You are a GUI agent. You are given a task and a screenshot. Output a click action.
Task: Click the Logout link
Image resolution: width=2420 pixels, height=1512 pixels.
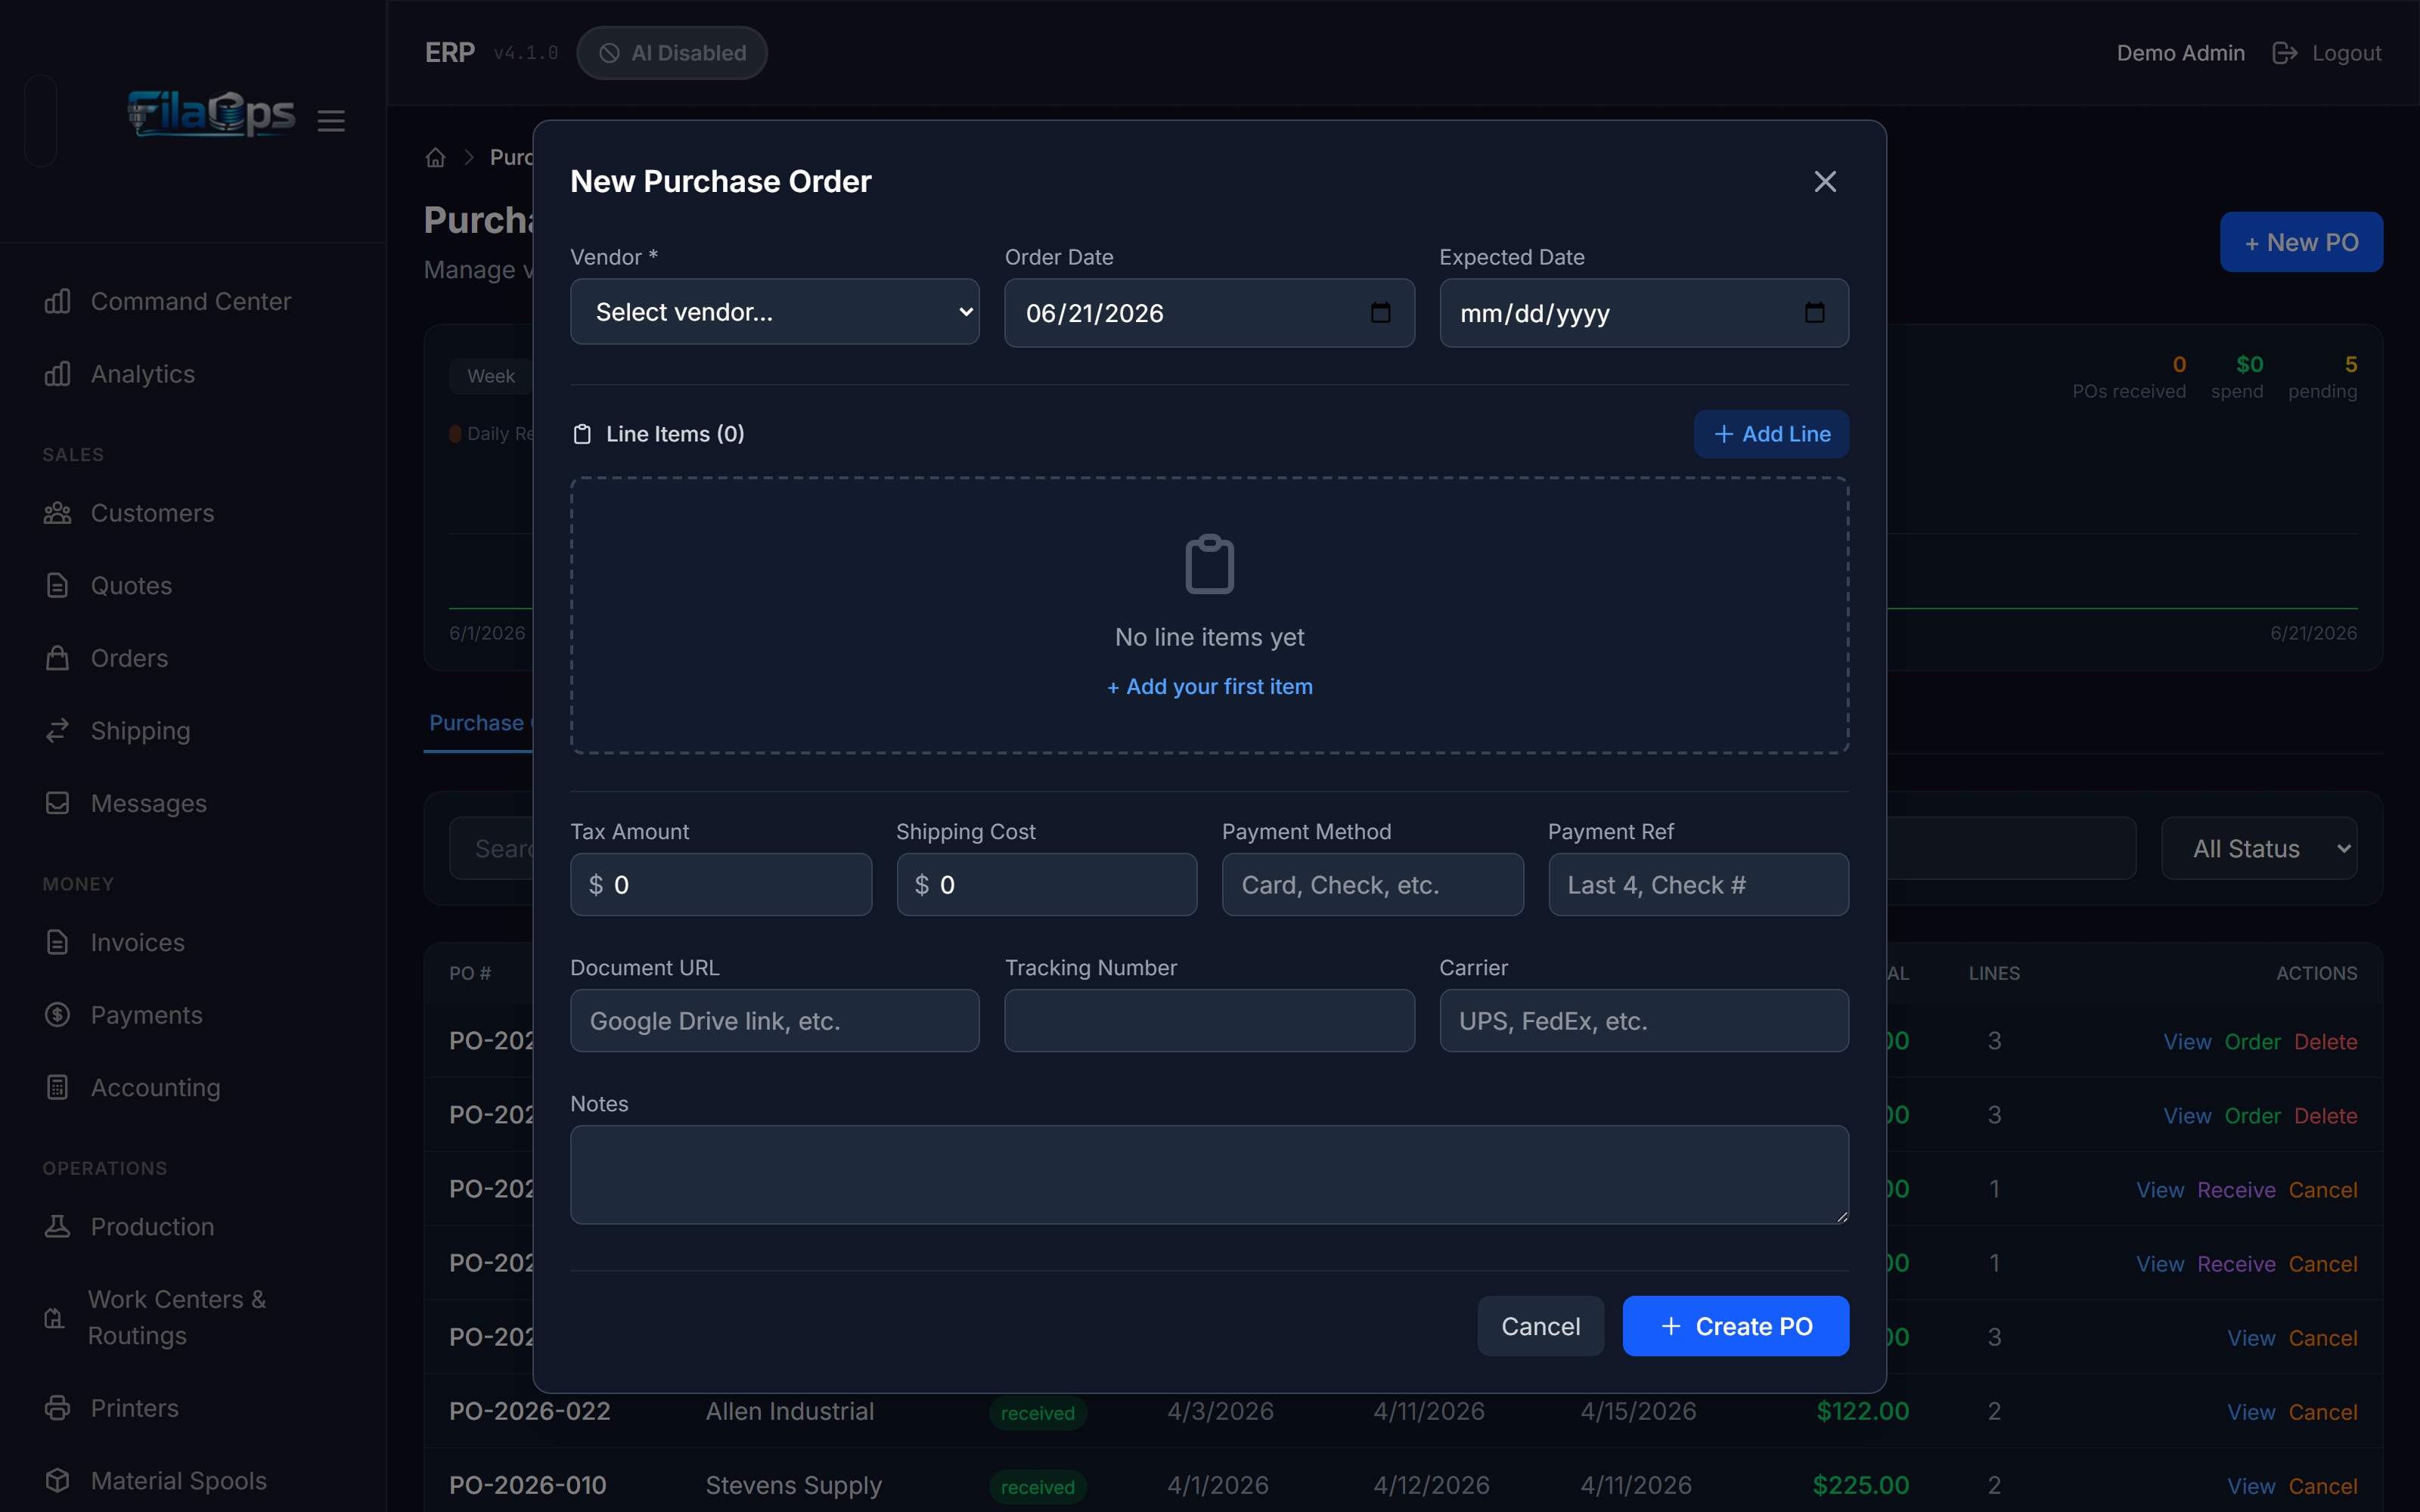click(2346, 53)
